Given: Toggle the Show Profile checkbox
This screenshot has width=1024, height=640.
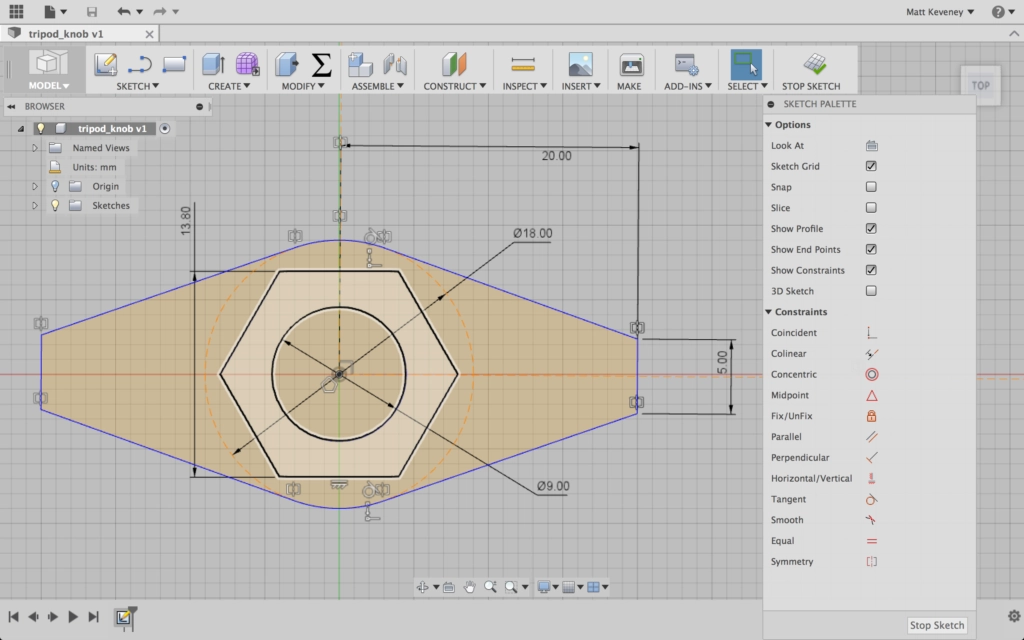Looking at the screenshot, I should coord(871,229).
